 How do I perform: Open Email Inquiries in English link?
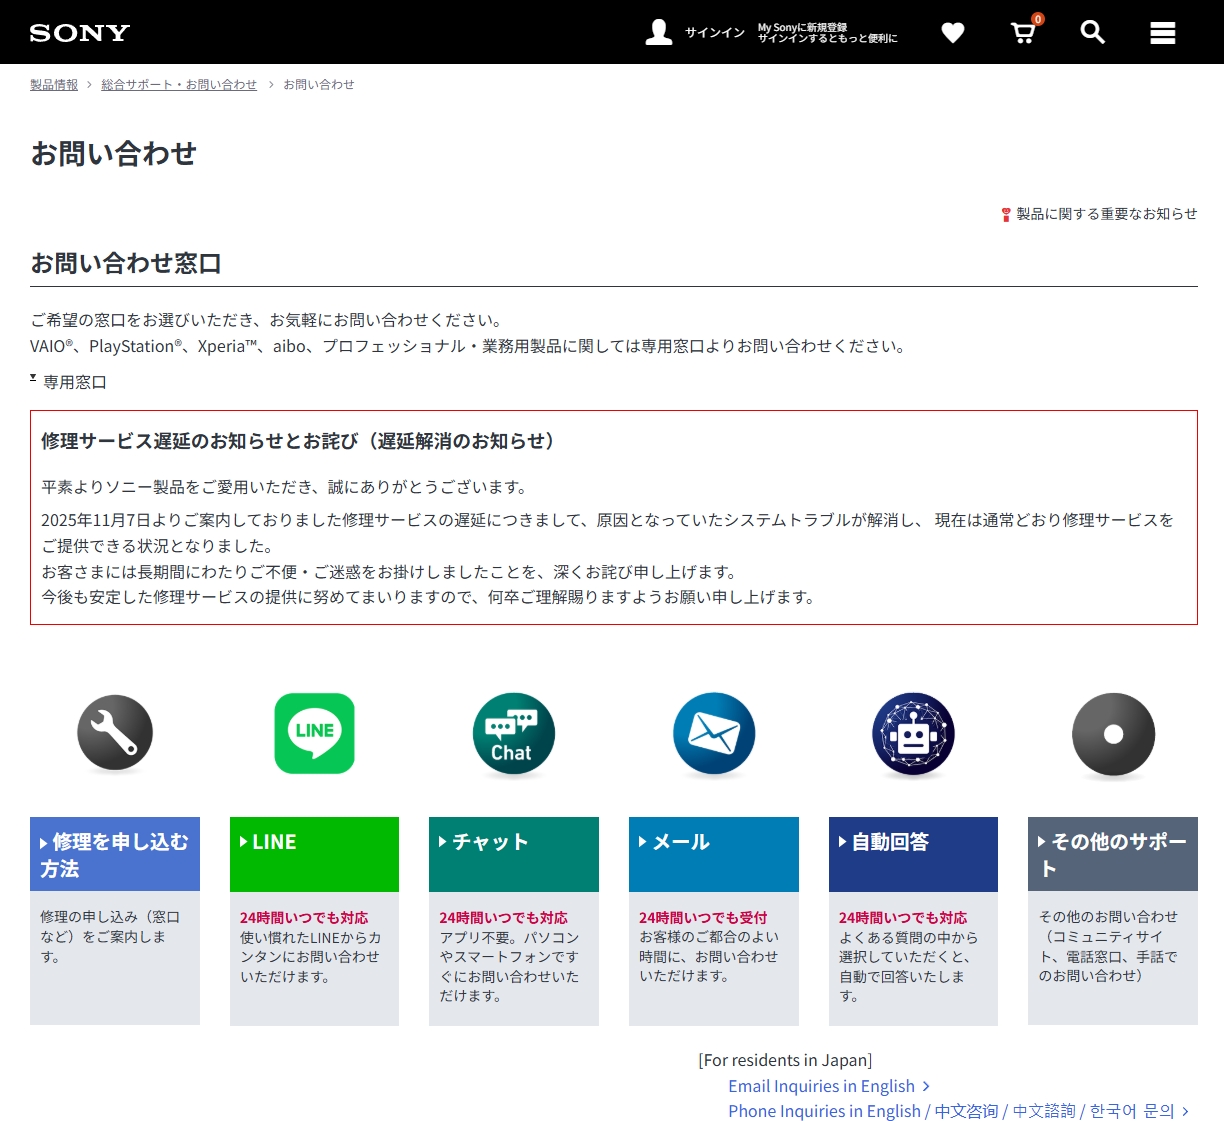point(821,1086)
